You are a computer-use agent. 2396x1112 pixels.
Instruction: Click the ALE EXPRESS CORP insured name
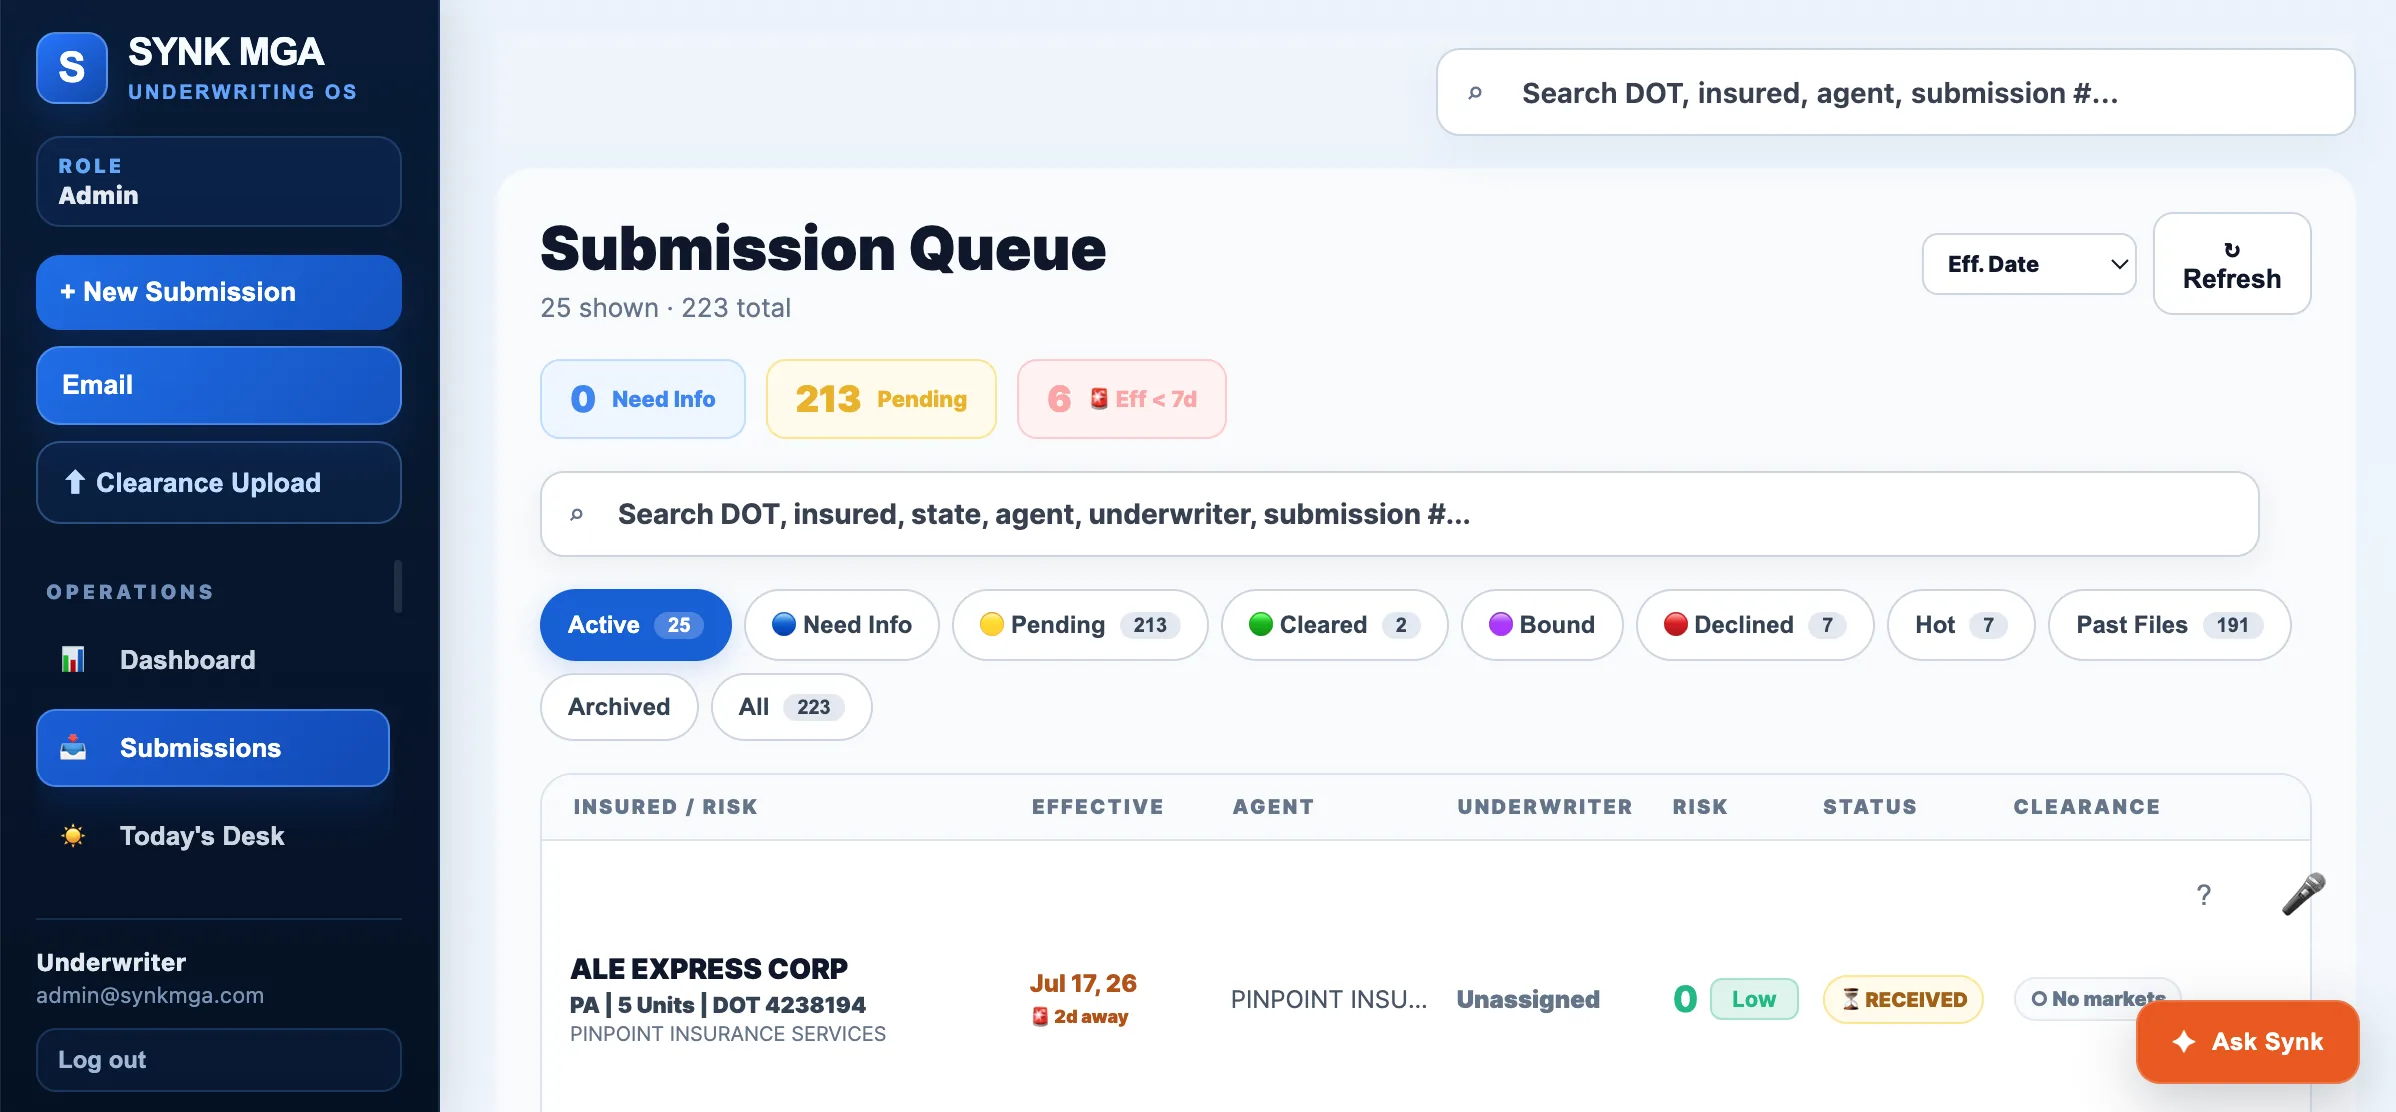click(709, 969)
